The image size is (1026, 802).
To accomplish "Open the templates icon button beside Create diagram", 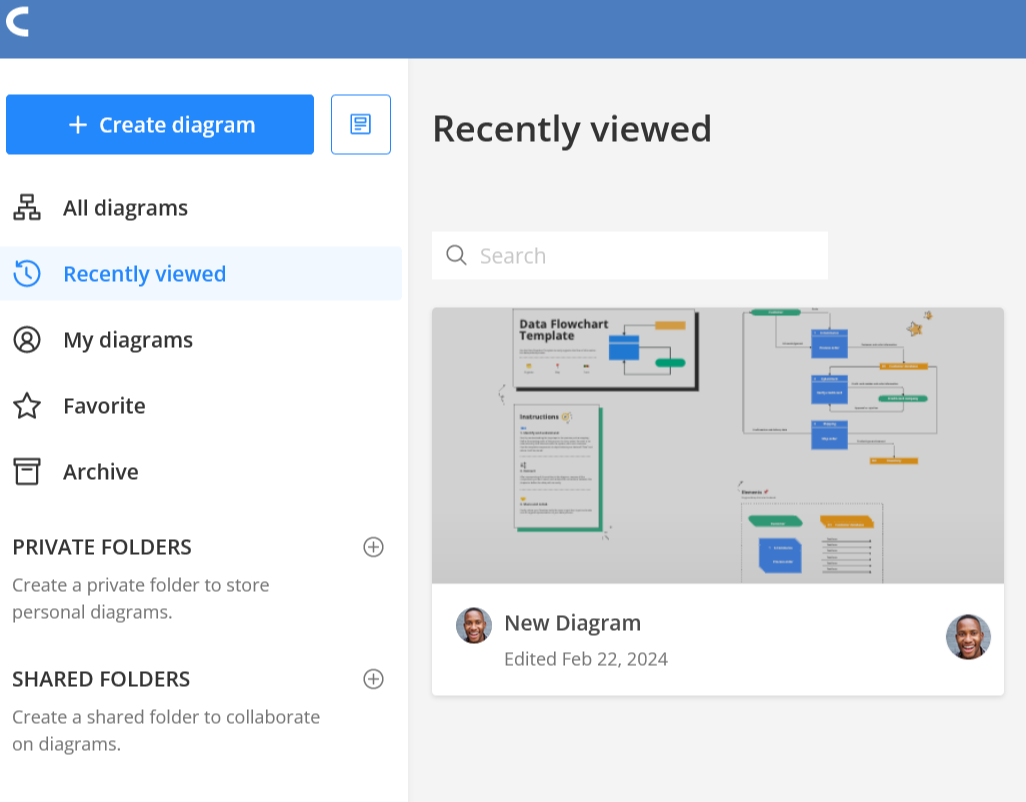I will 360,125.
